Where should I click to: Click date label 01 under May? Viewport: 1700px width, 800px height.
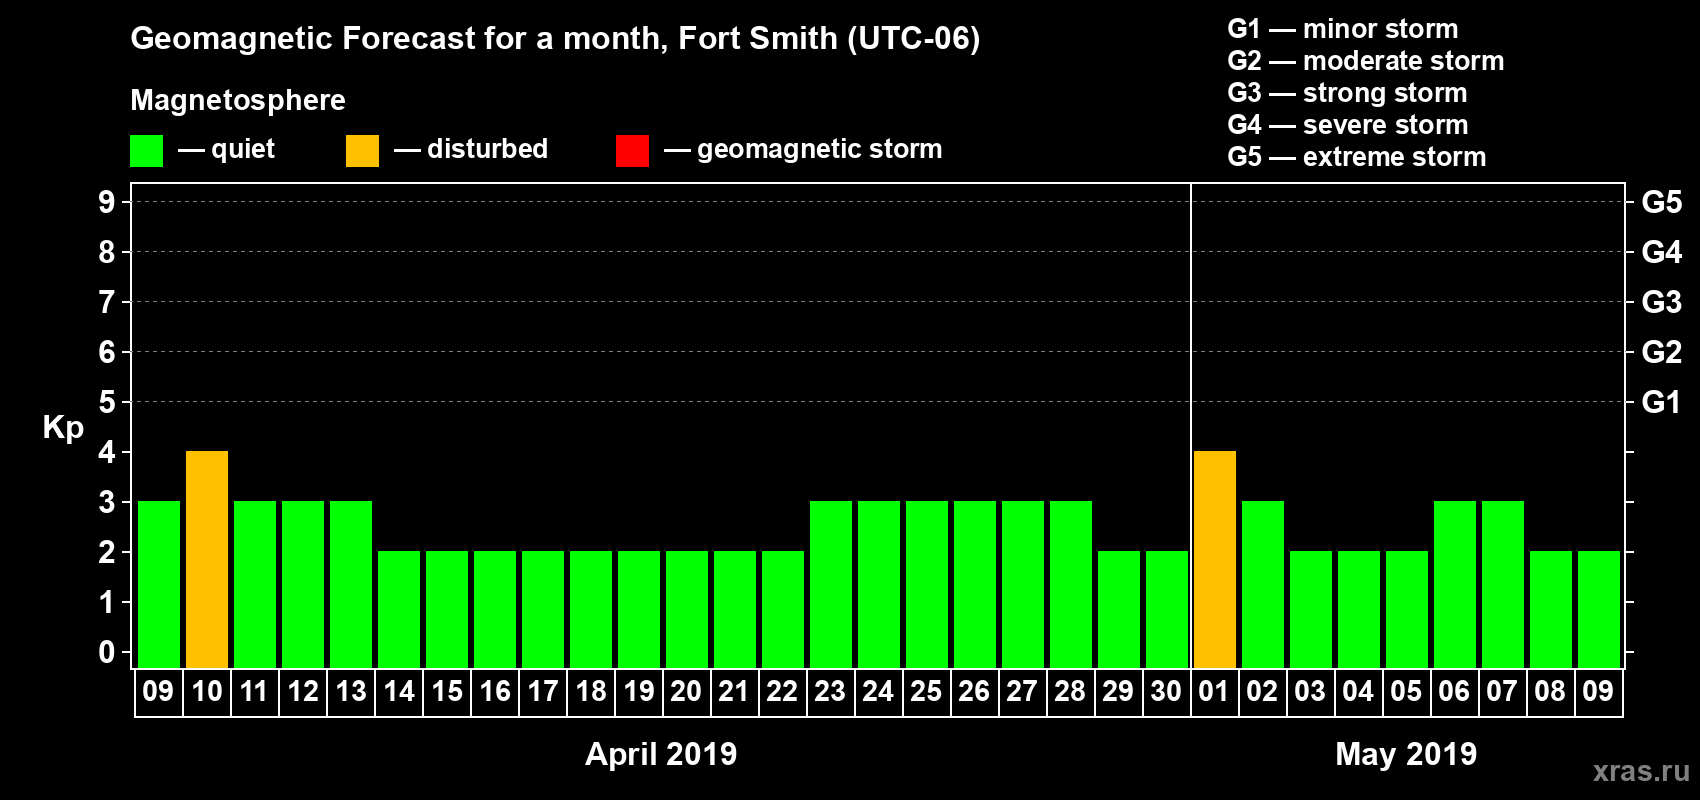coord(1214,692)
